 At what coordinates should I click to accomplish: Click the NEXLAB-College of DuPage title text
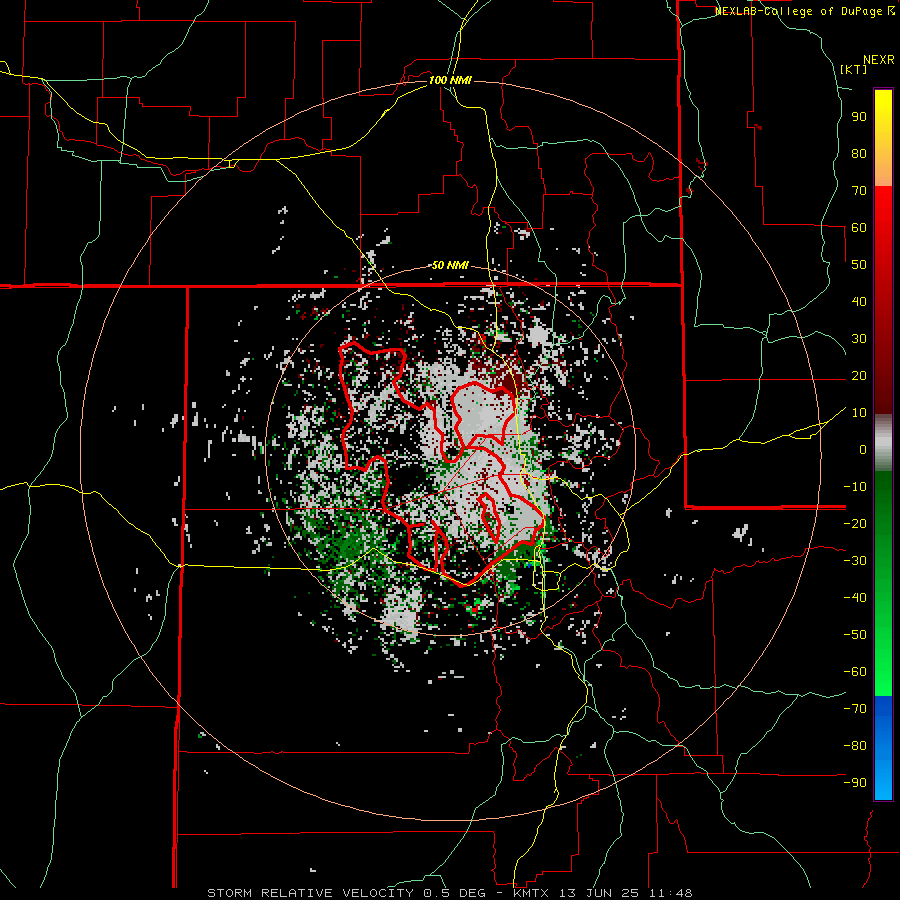(804, 11)
